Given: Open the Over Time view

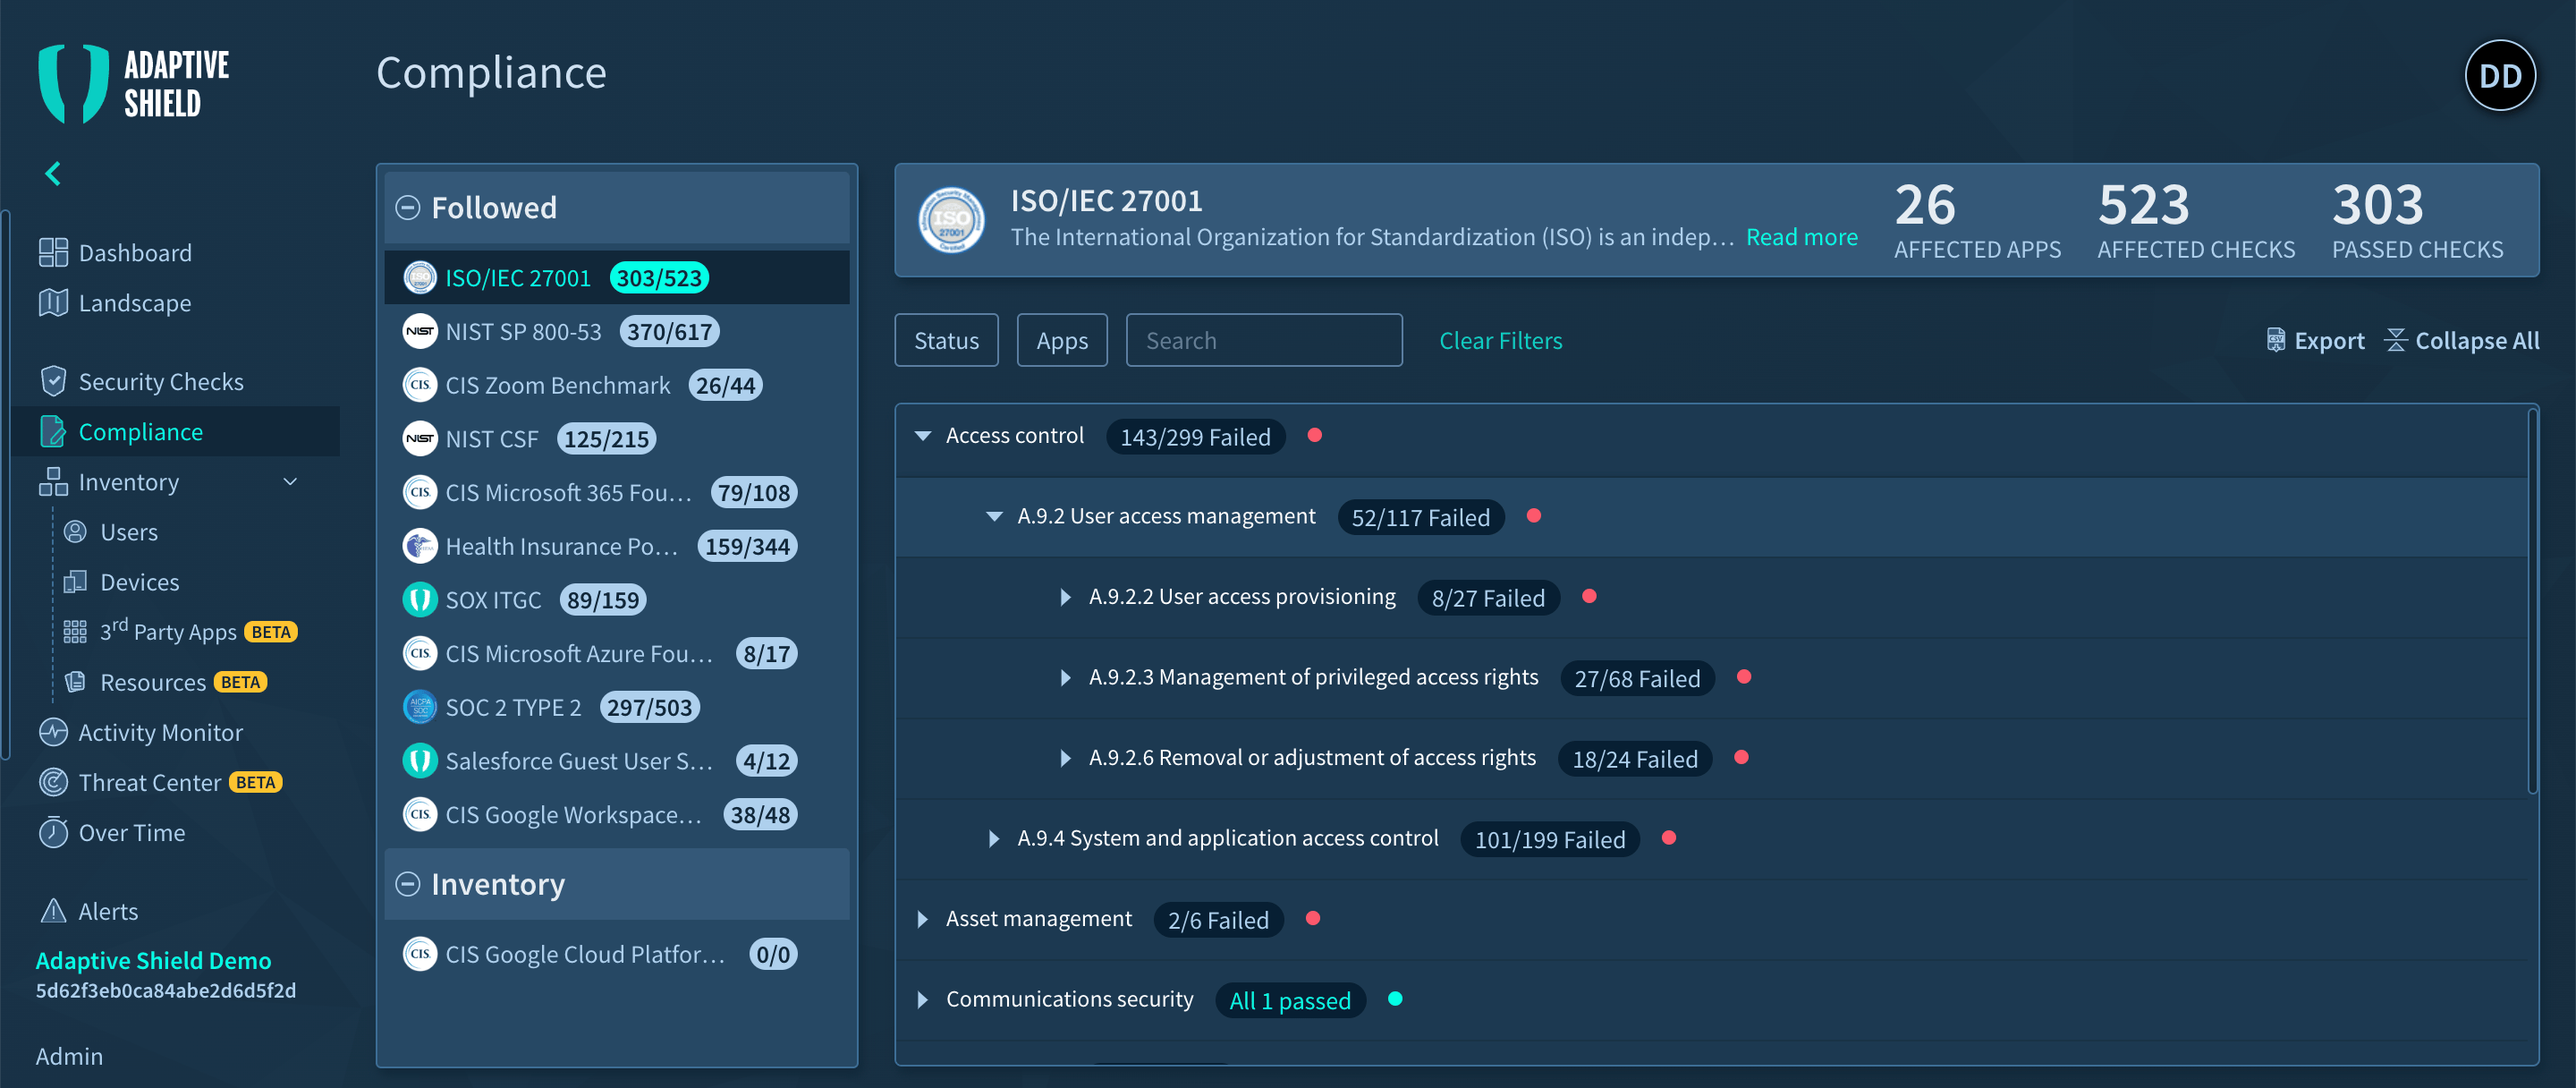Looking at the screenshot, I should coord(132,832).
